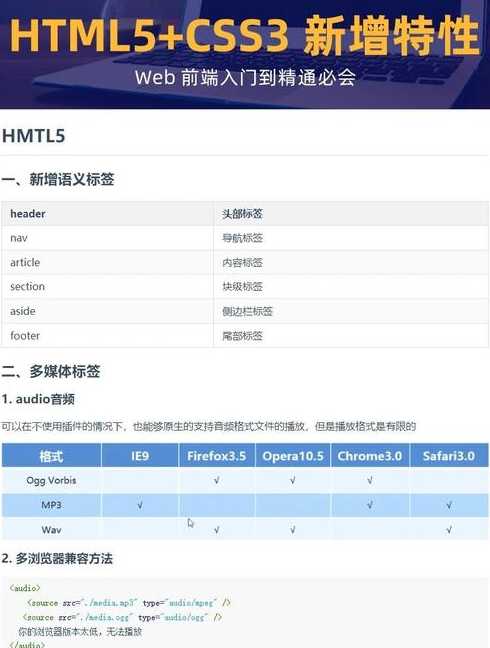Click Wav checkmark under Safari3.0
The image size is (490, 648).
click(449, 530)
